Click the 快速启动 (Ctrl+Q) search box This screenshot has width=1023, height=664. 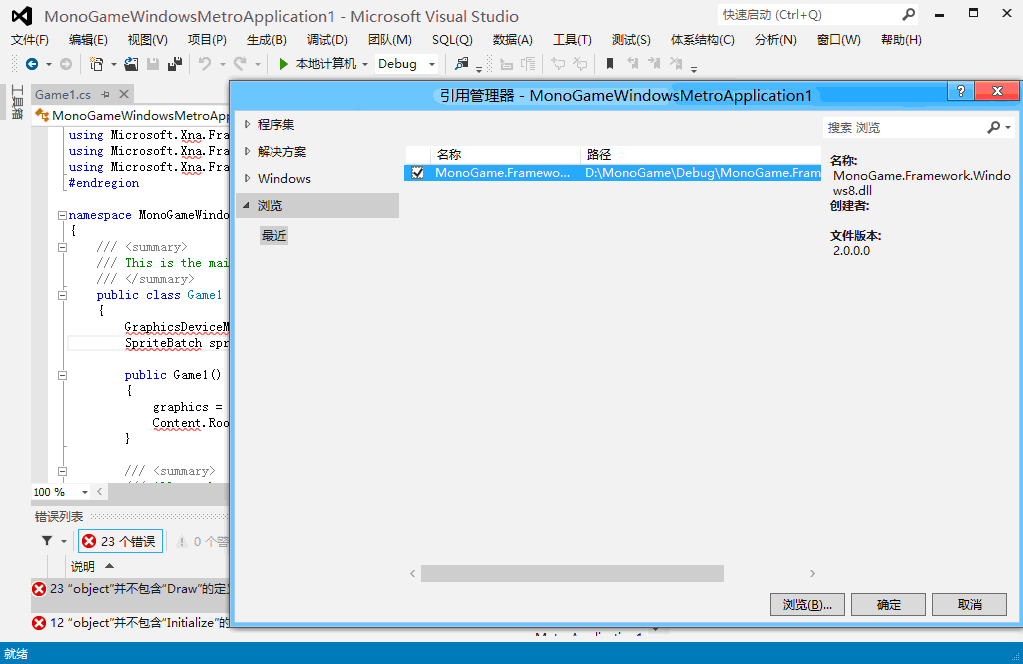809,14
